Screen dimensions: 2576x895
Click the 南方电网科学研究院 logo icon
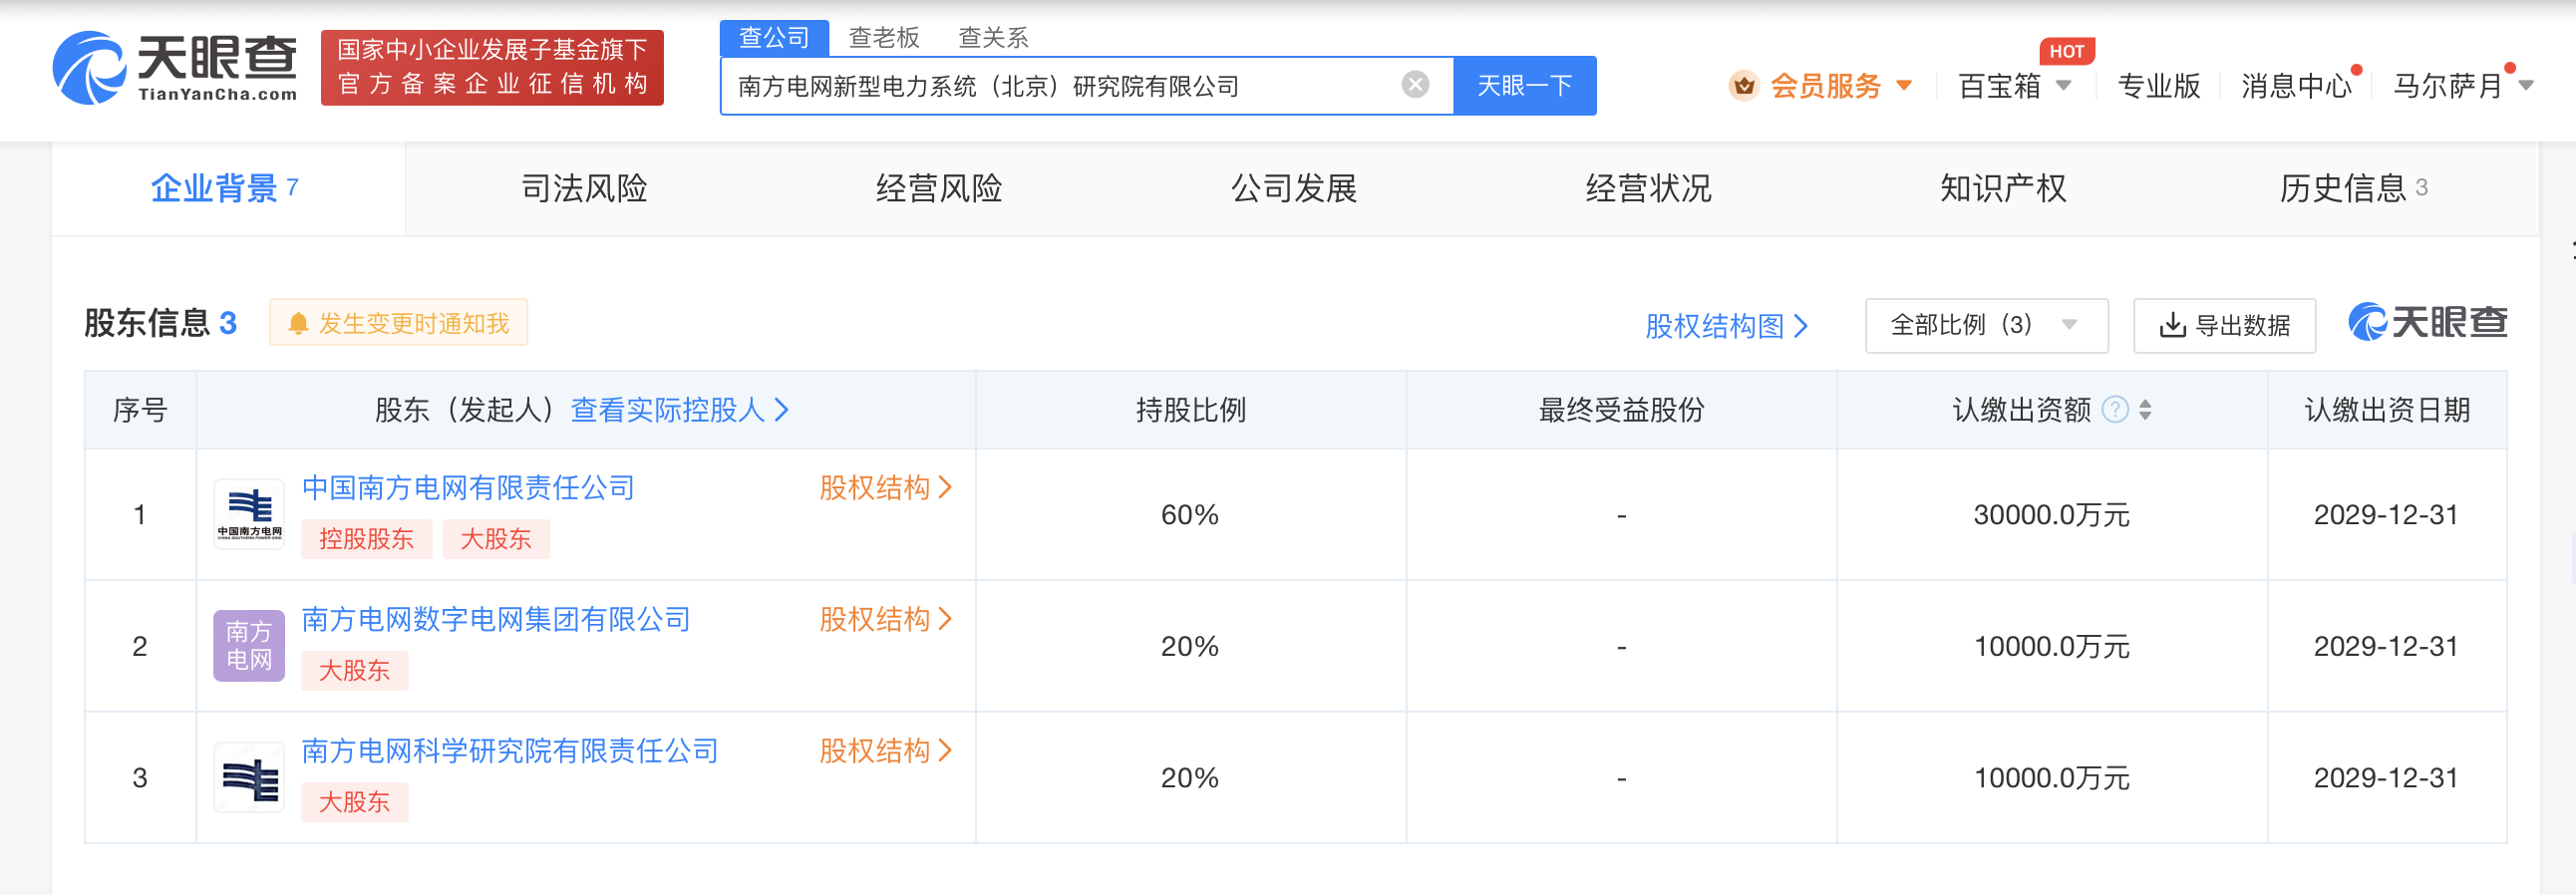(249, 778)
